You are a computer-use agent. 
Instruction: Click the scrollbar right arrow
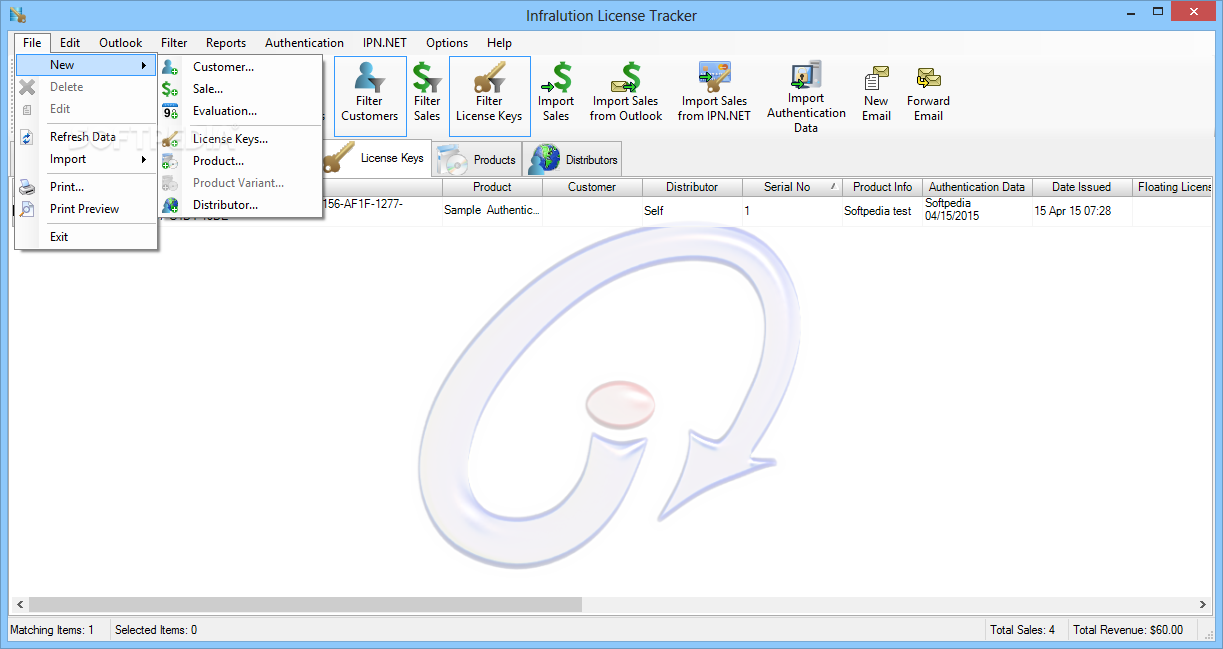[x=1204, y=605]
